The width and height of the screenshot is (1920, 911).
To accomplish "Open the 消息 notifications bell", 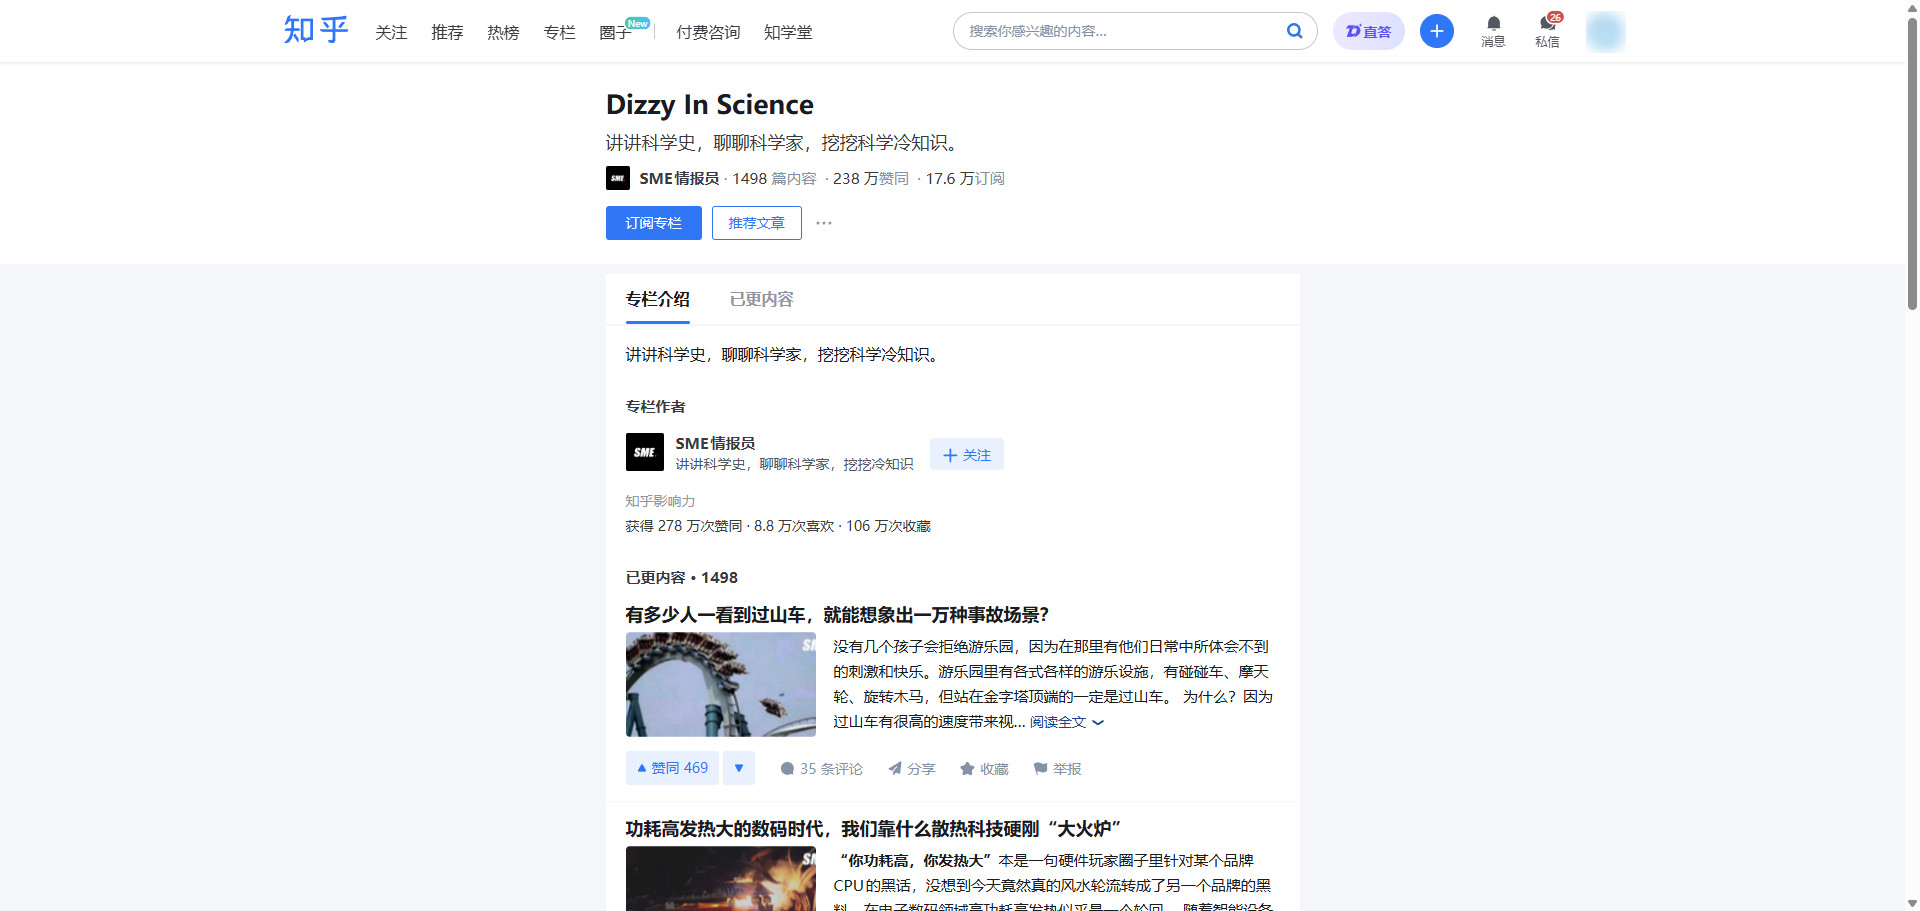I will tap(1493, 31).
